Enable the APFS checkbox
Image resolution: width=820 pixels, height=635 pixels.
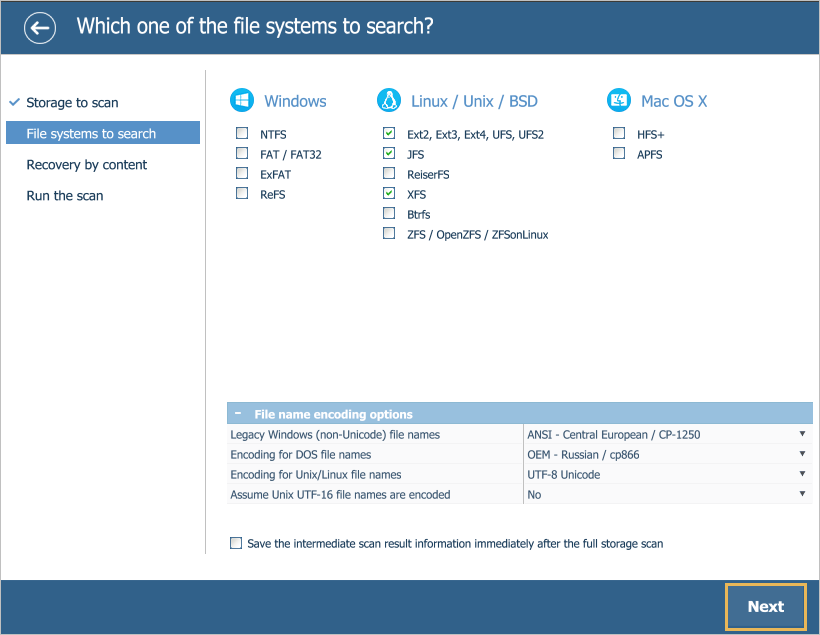point(619,153)
